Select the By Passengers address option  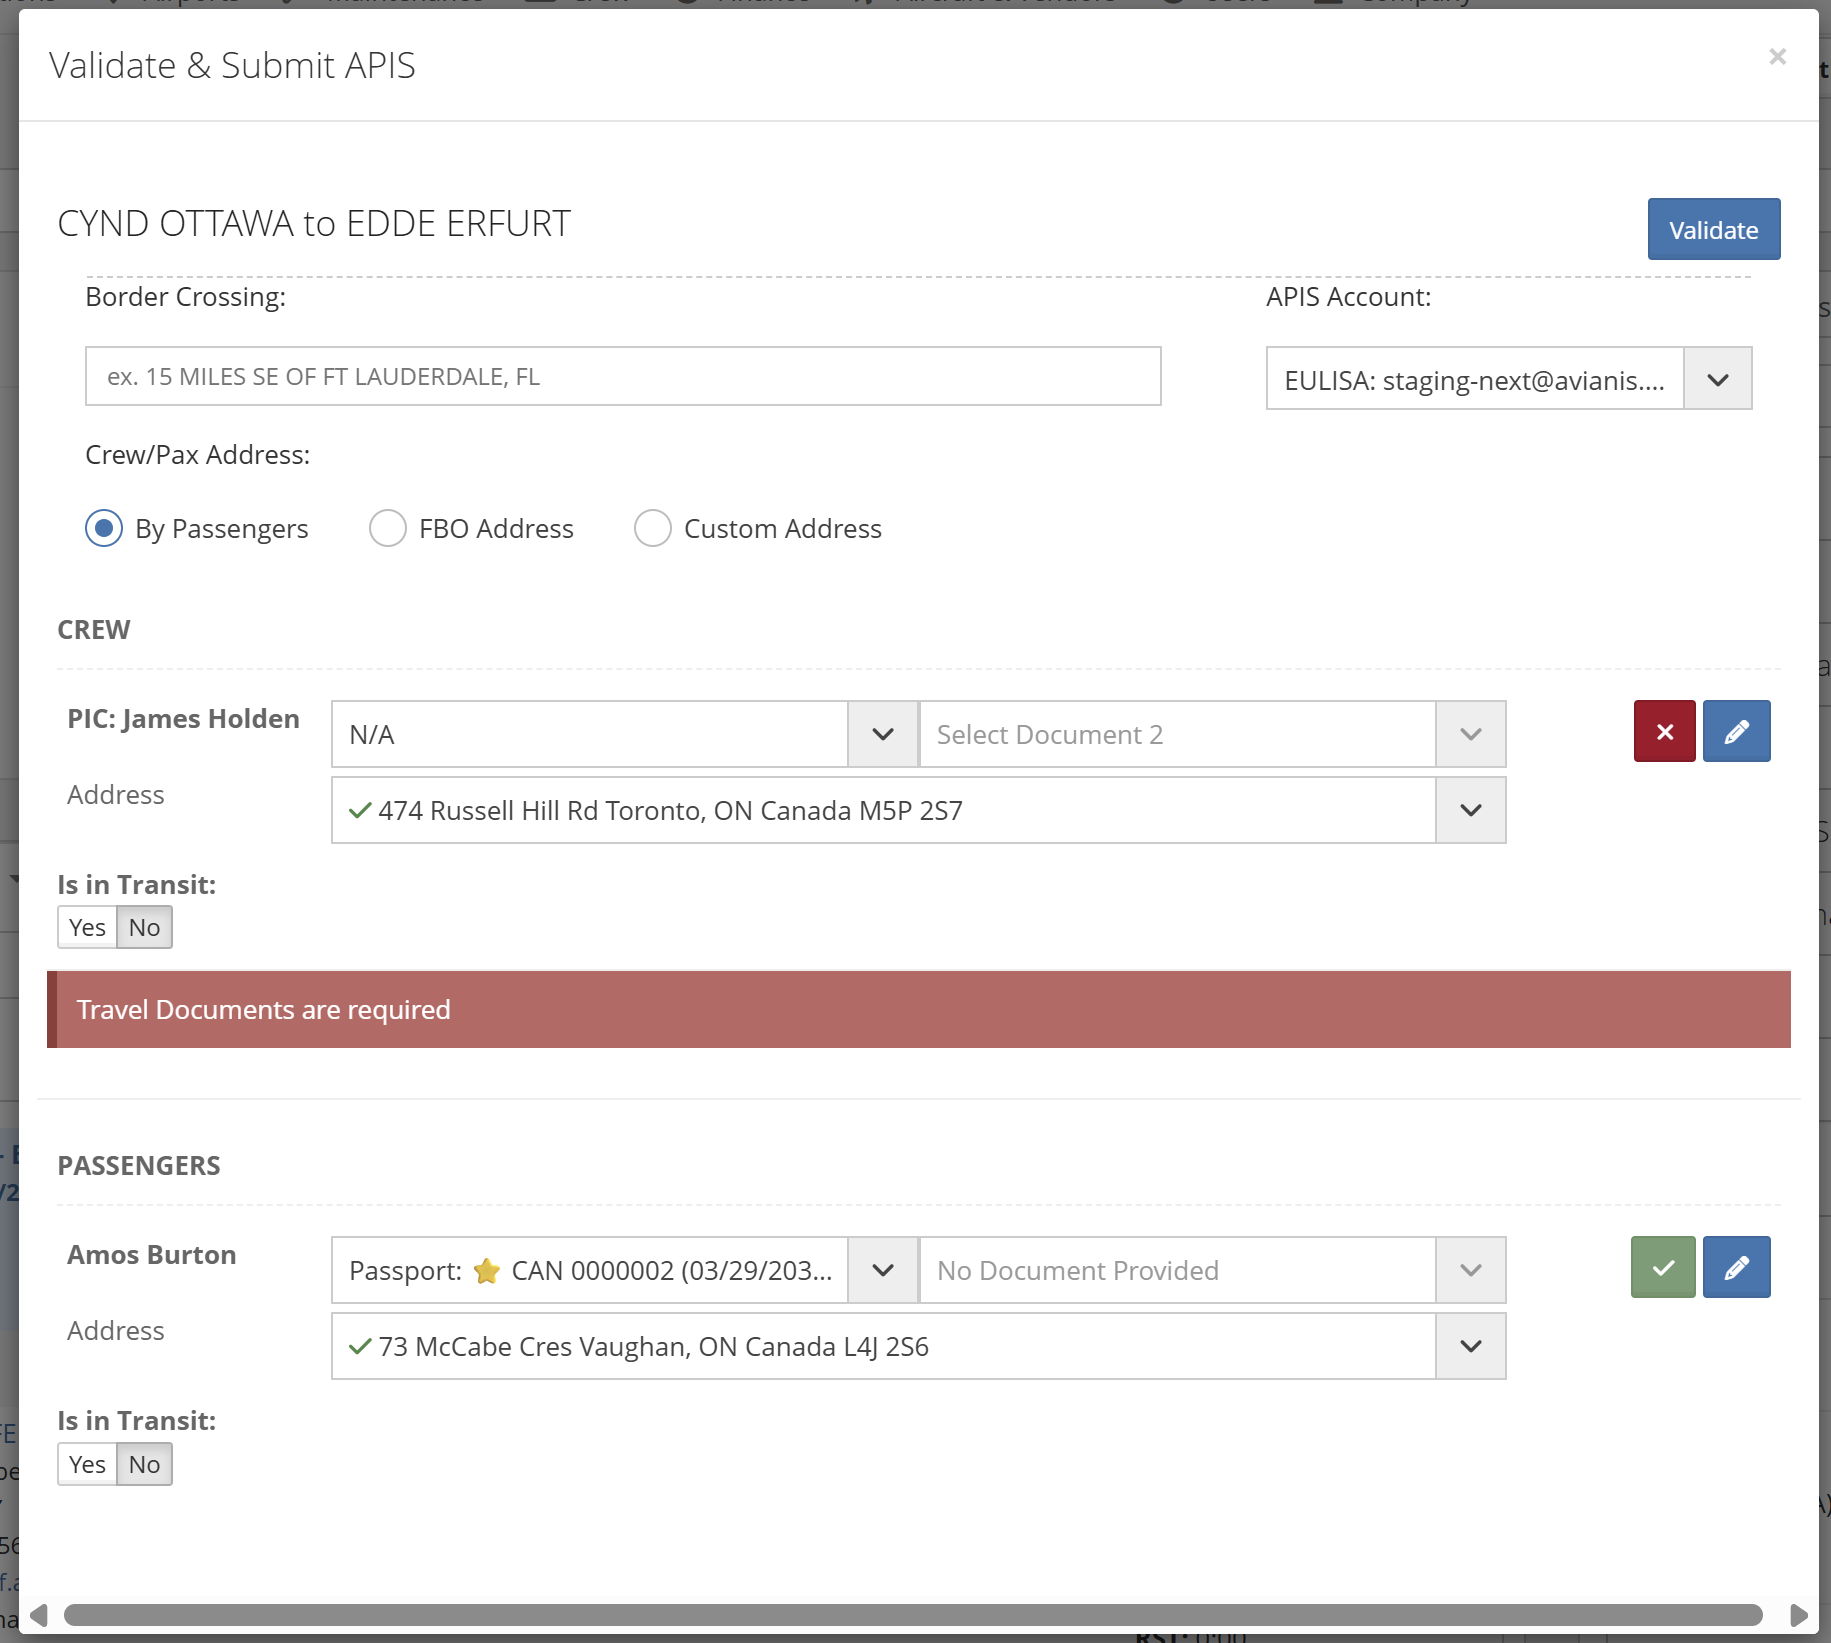tap(104, 528)
